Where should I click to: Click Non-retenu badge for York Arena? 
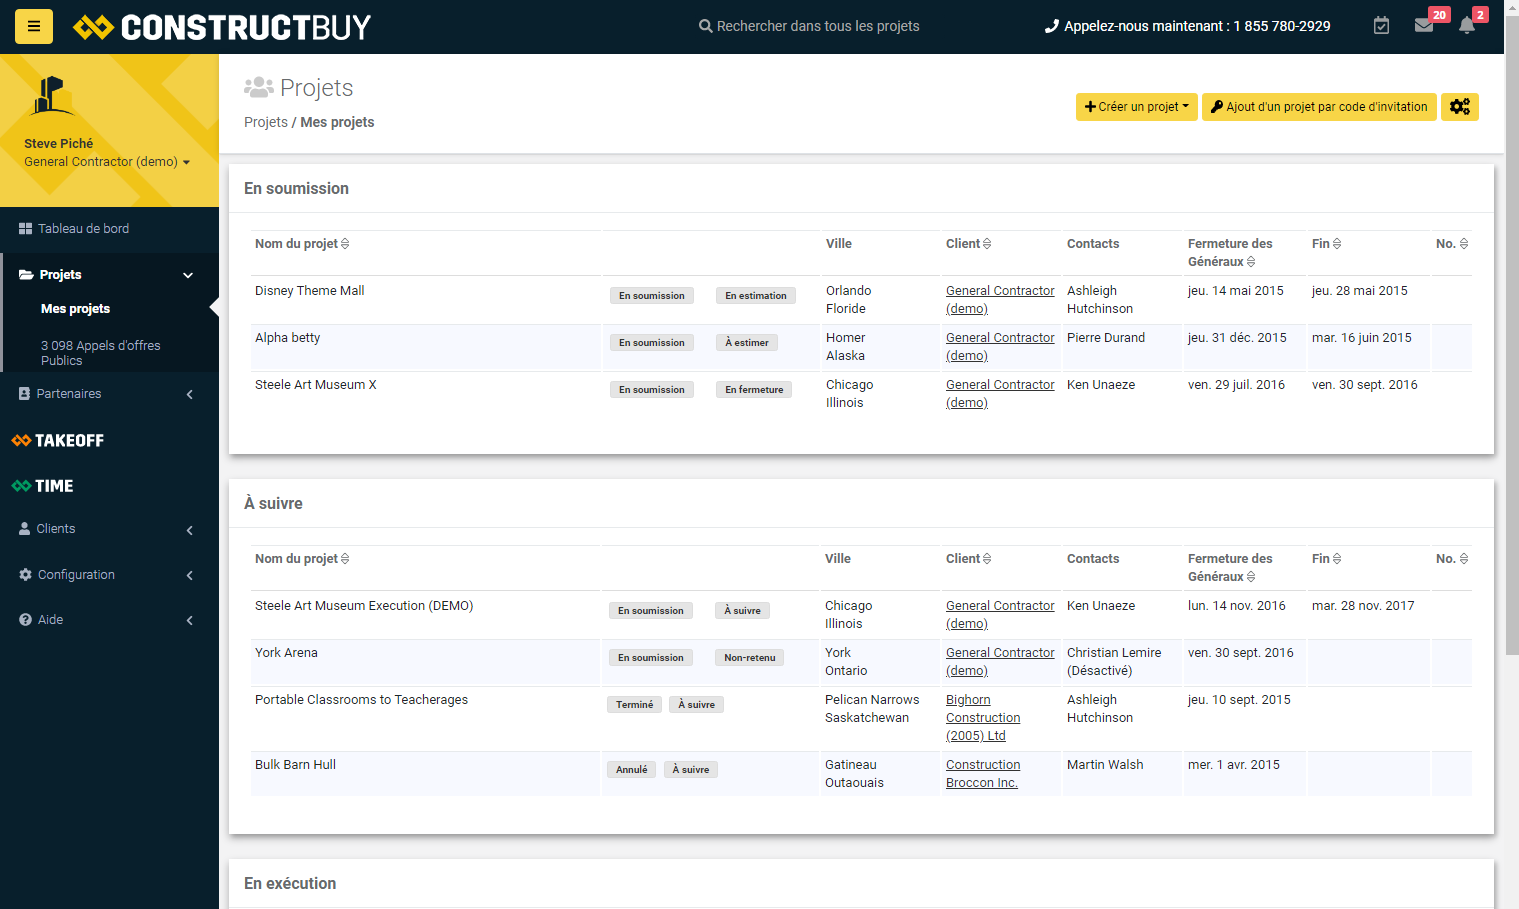coord(750,658)
